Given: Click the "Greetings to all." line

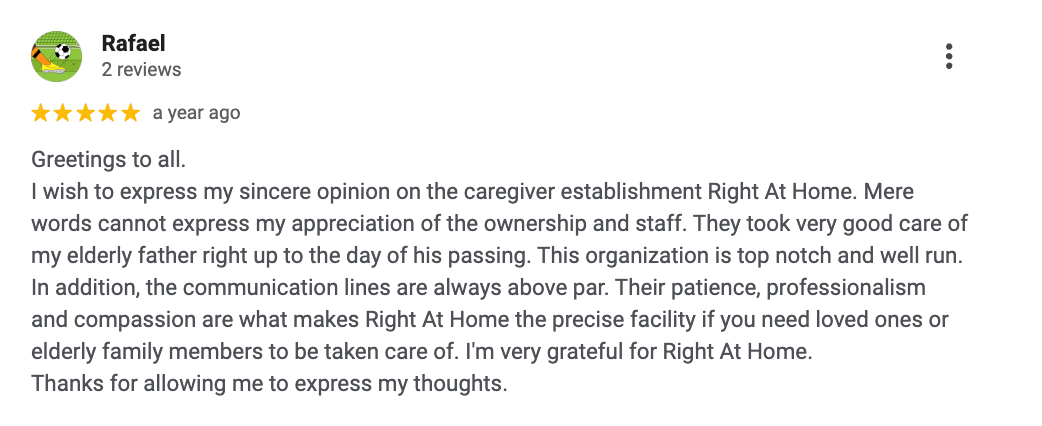Looking at the screenshot, I should [x=109, y=160].
